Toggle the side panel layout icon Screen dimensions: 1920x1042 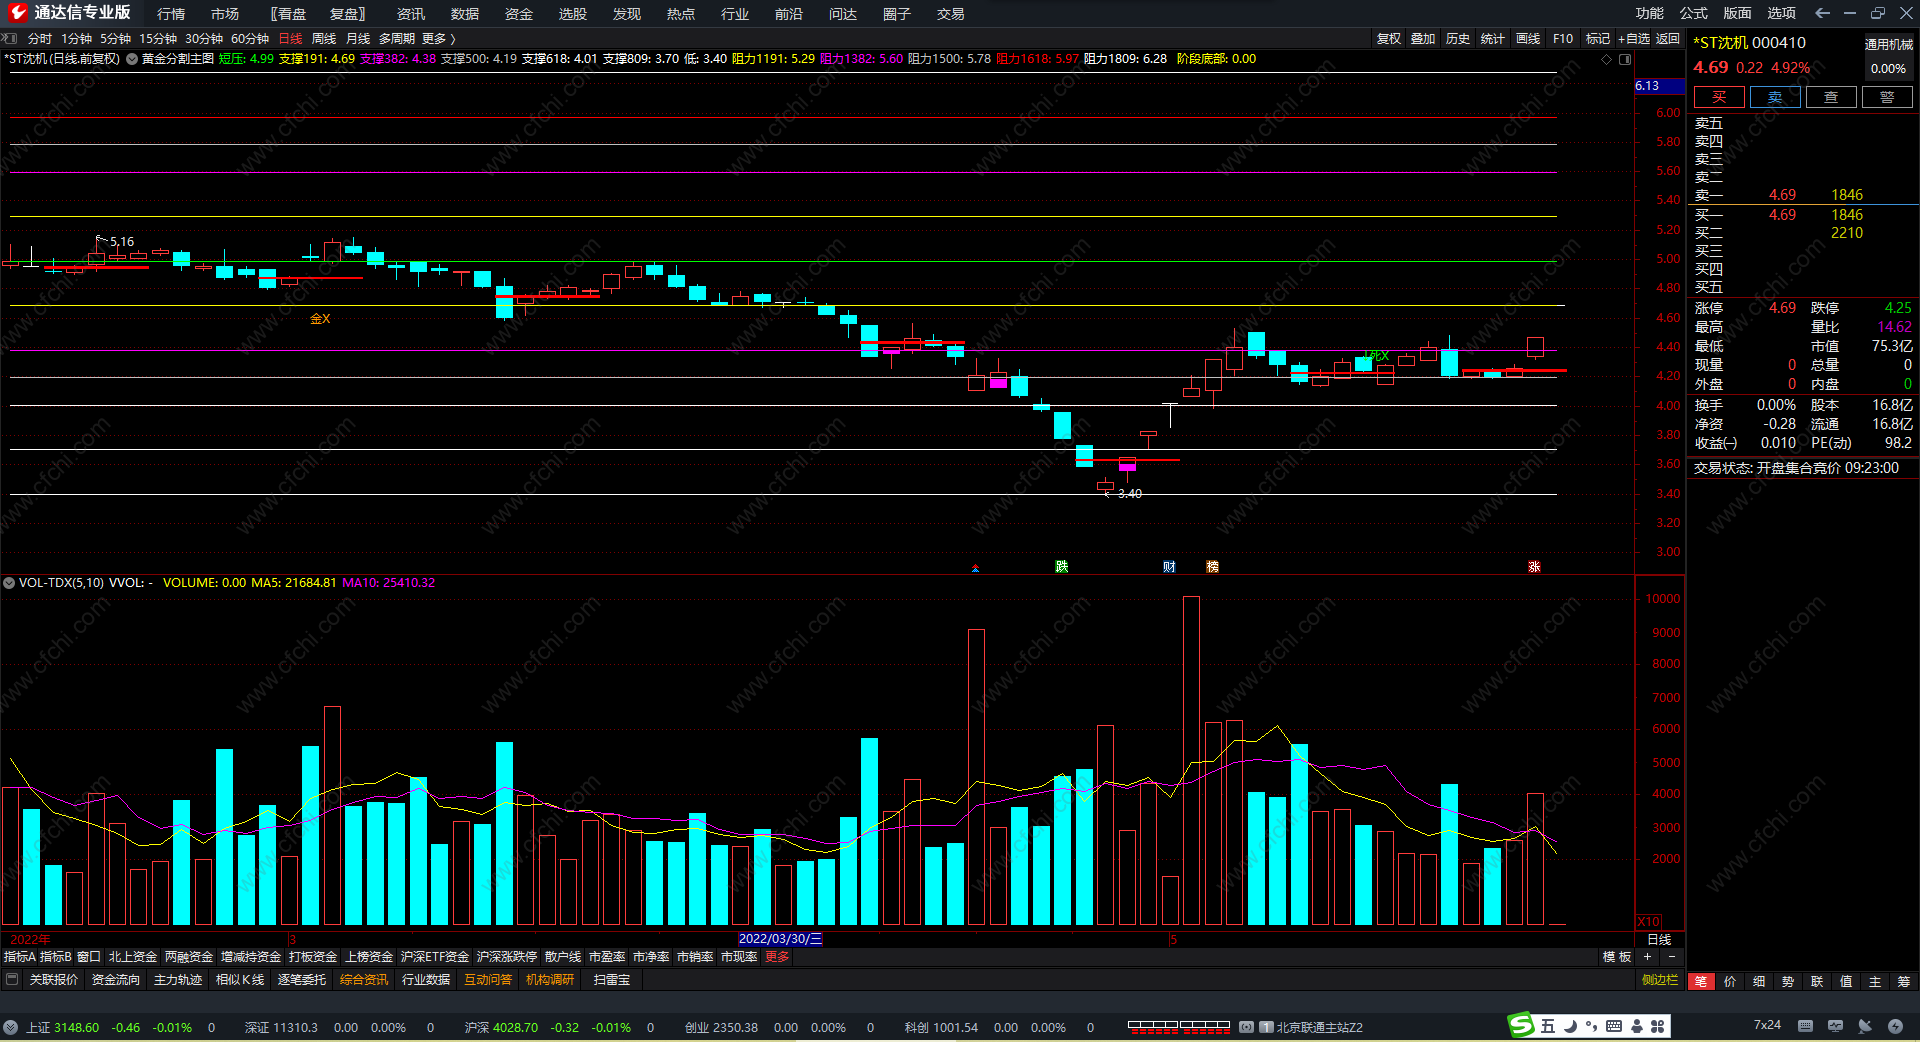[1625, 59]
